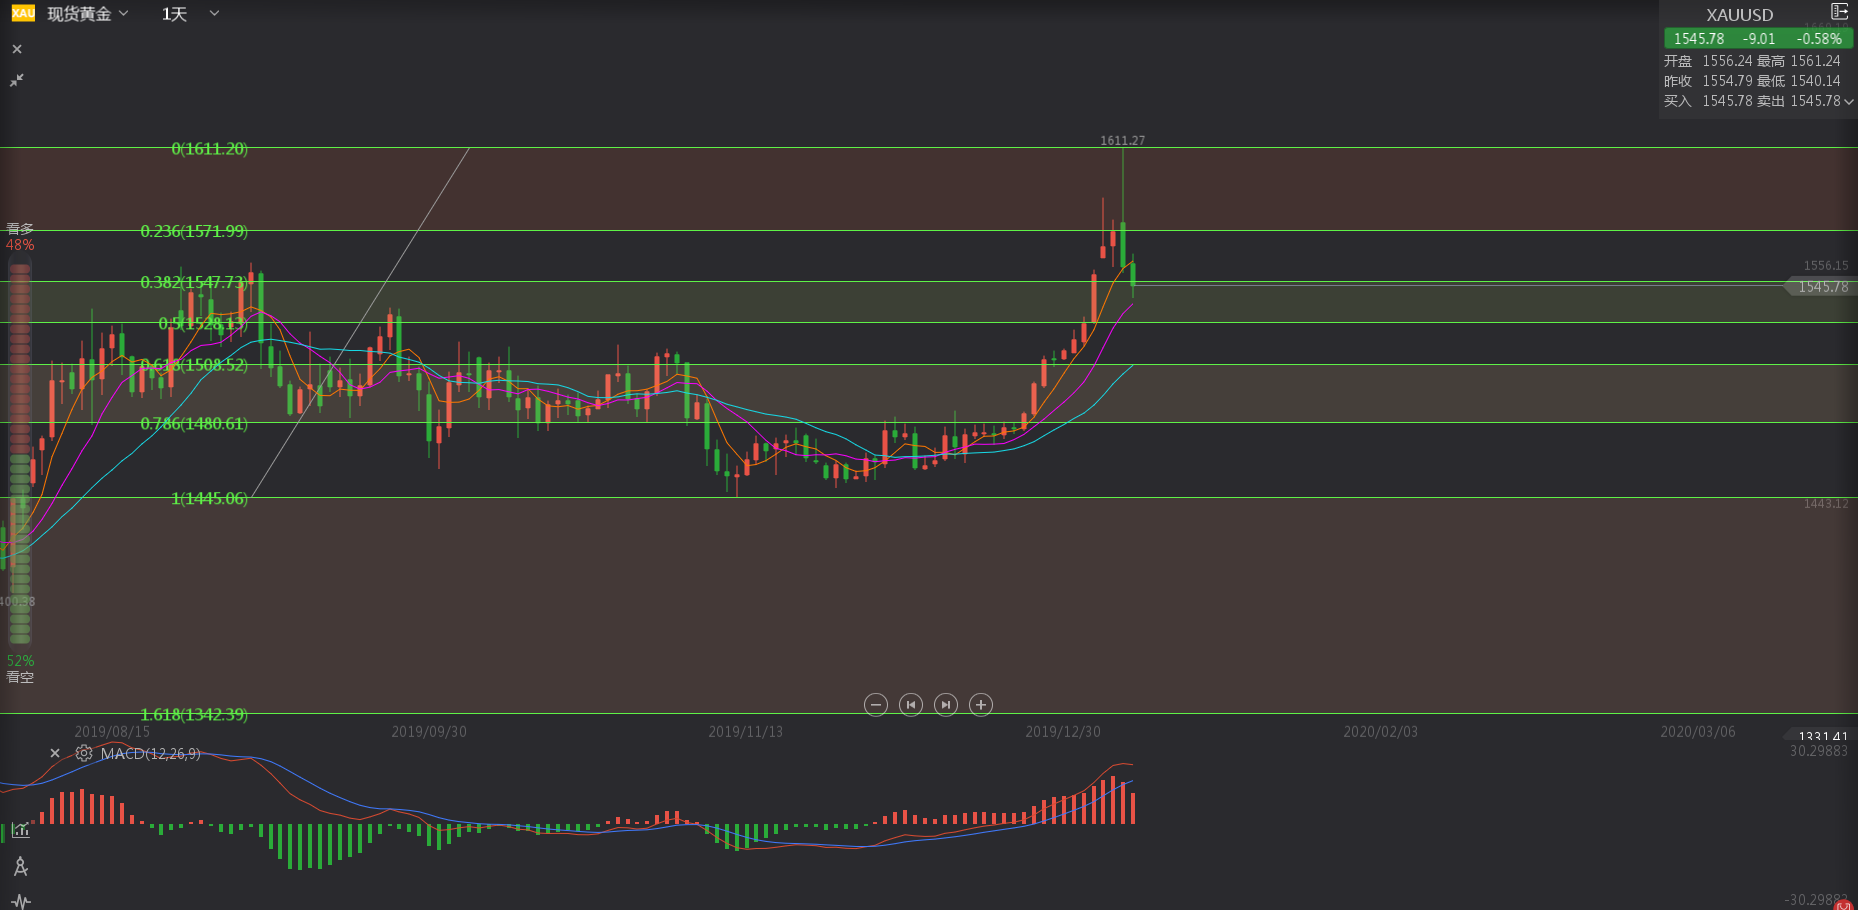Click the waveform pulse icon at bottom left
The width and height of the screenshot is (1858, 910).
(x=21, y=901)
